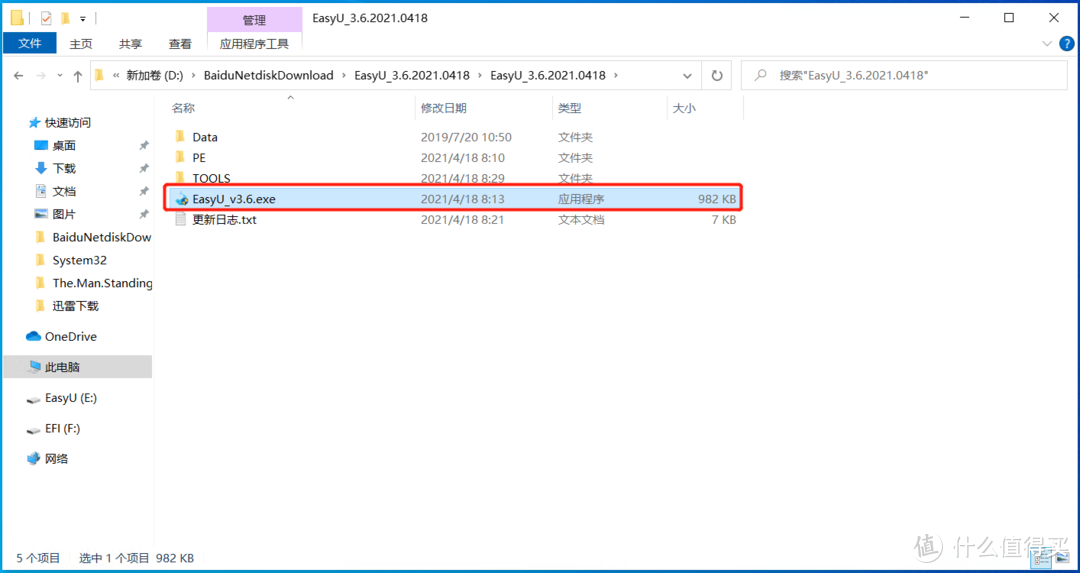Open the 文件 (File) menu tab
Viewport: 1080px width, 573px height.
coord(30,43)
